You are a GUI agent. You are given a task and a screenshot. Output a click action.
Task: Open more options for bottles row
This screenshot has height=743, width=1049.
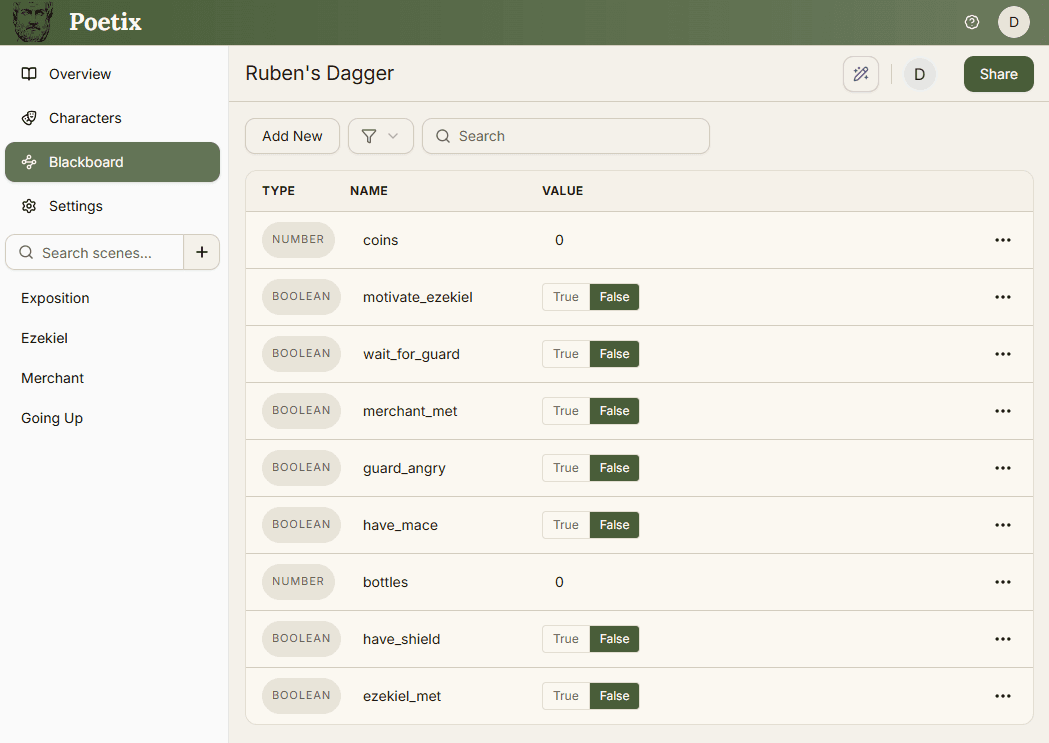[x=1002, y=582]
